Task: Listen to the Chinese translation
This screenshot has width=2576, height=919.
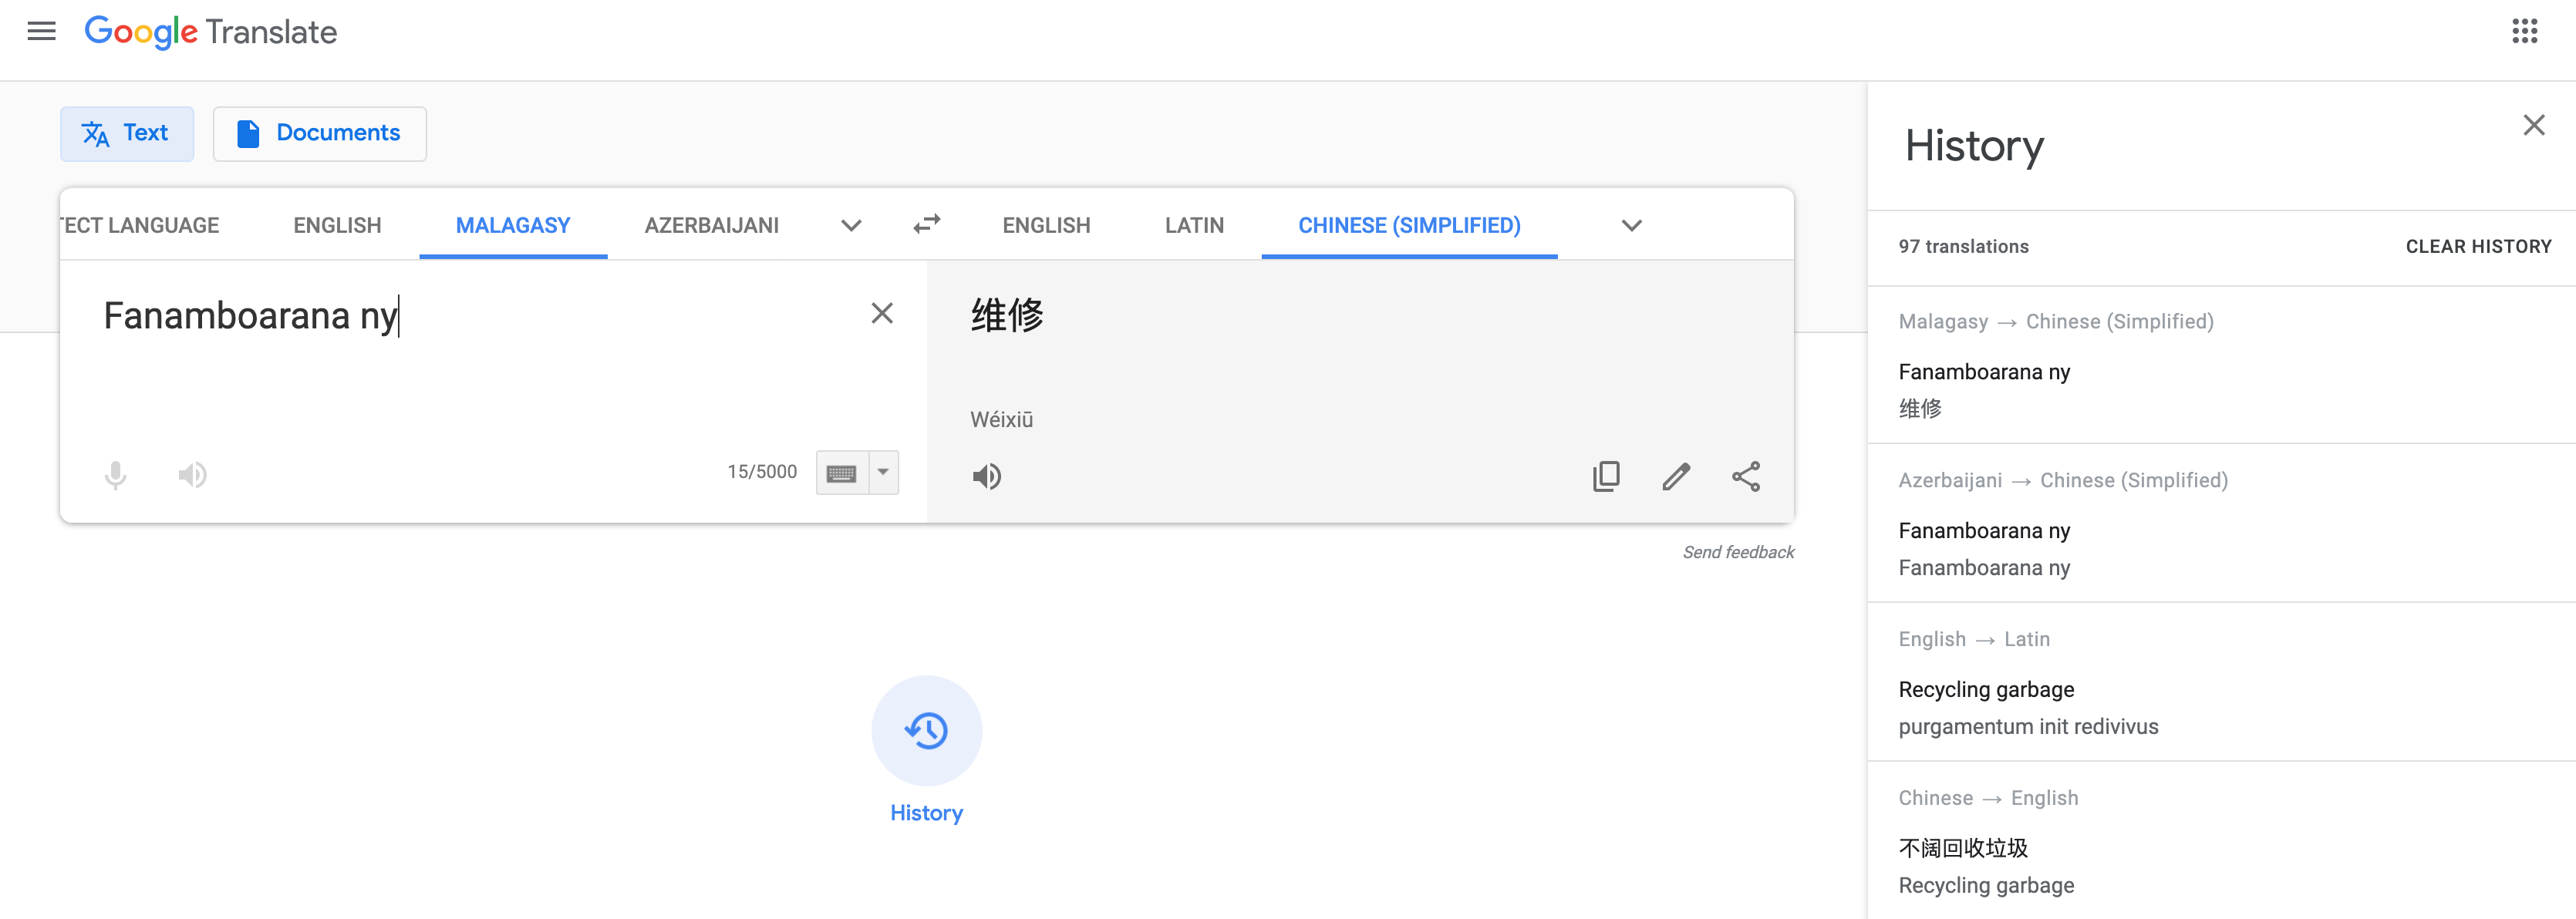Action: click(986, 476)
